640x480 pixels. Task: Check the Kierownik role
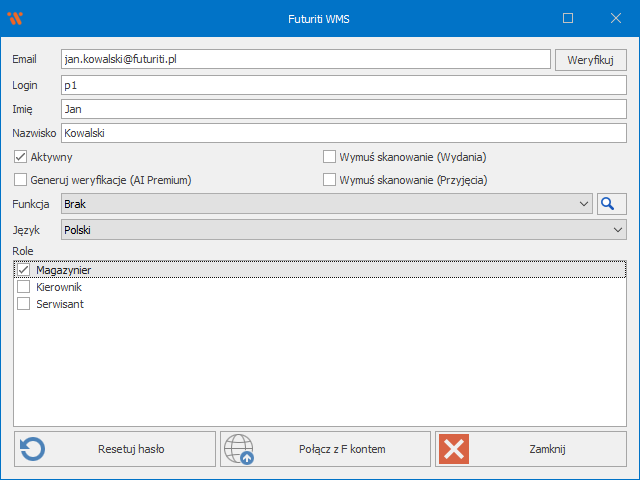[x=24, y=287]
